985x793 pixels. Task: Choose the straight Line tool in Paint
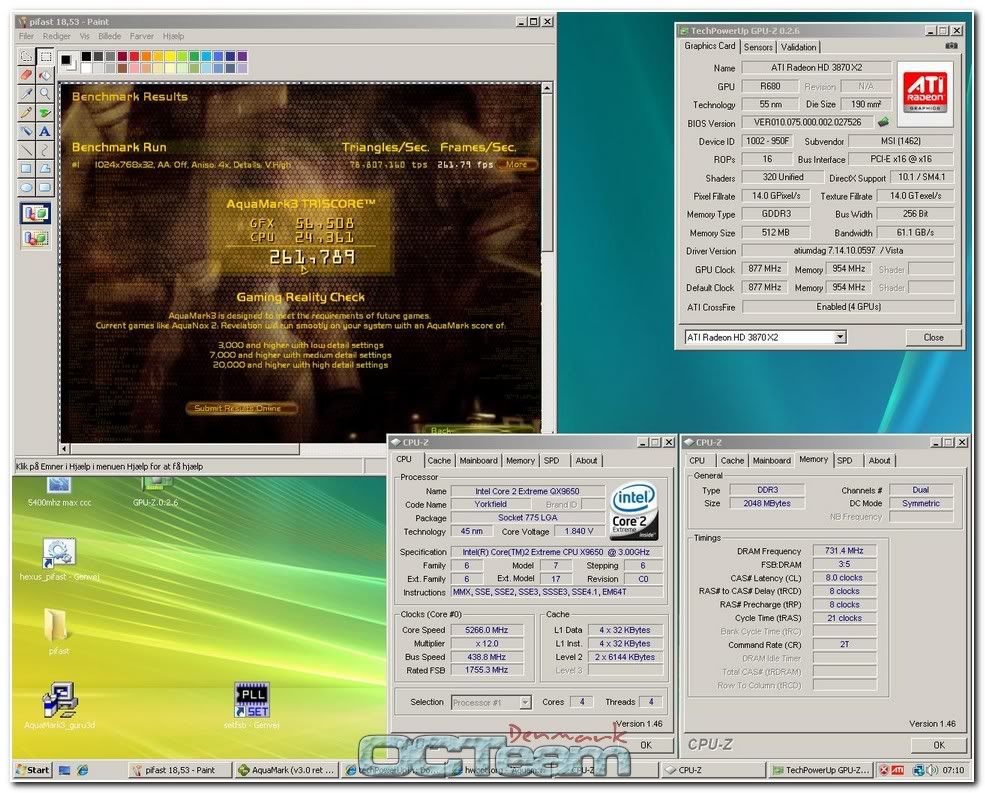(26, 150)
